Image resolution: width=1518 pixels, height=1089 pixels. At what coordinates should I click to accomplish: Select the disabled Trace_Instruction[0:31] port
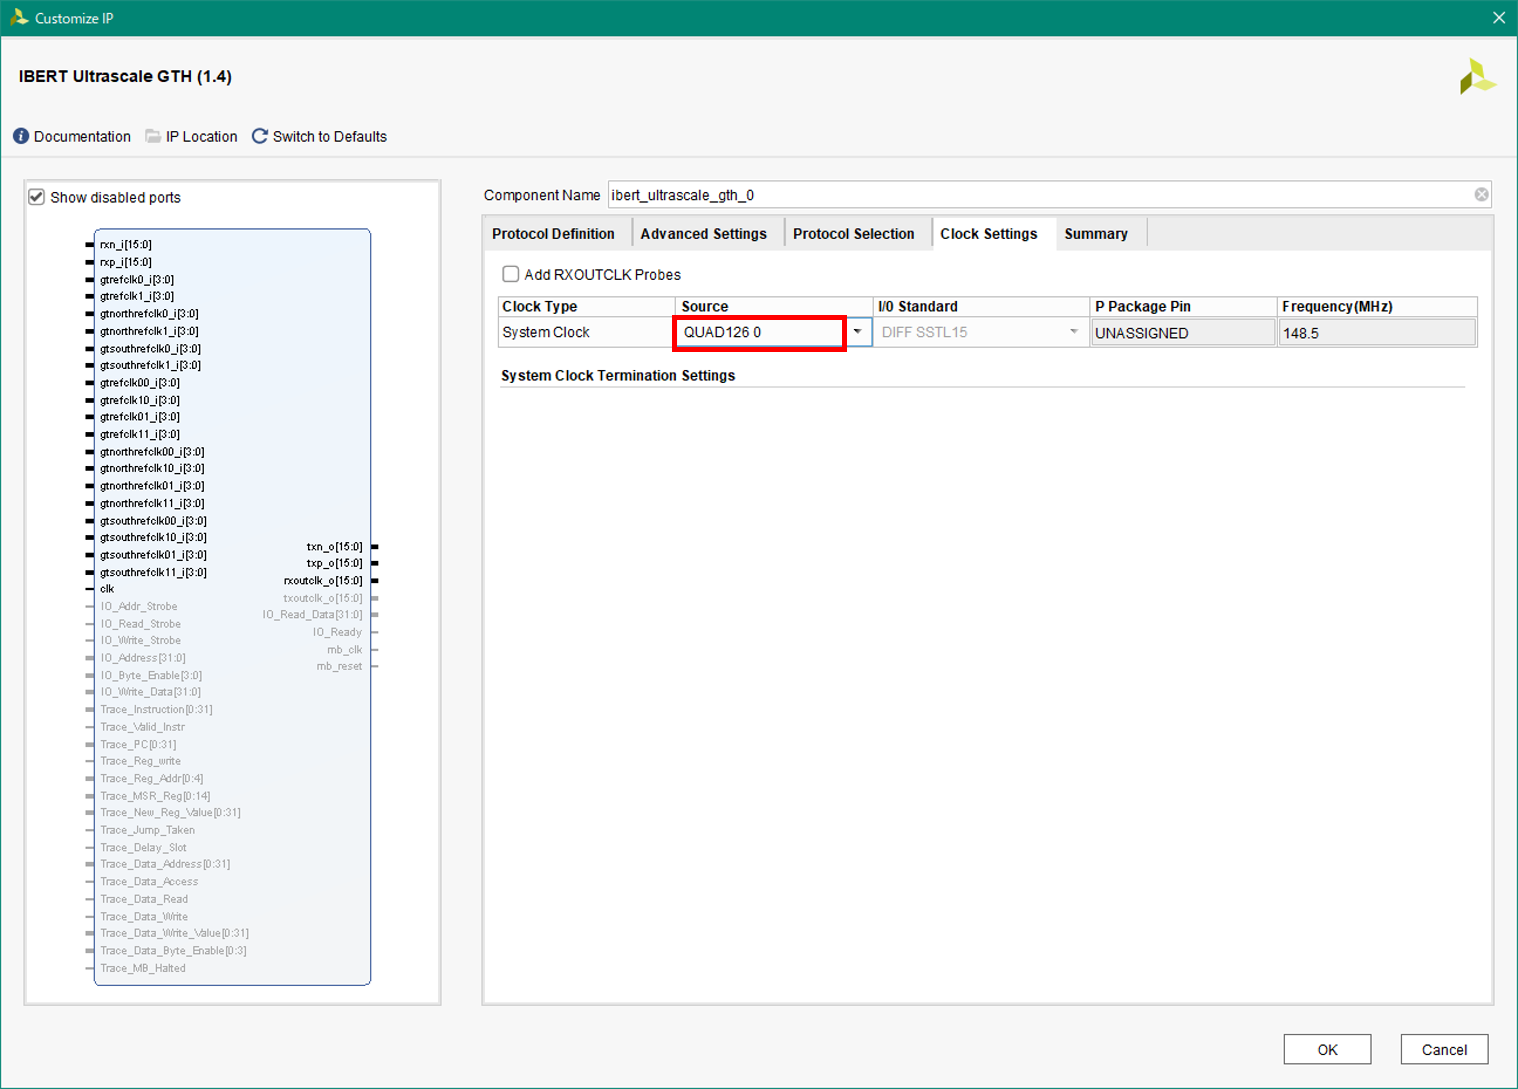156,709
